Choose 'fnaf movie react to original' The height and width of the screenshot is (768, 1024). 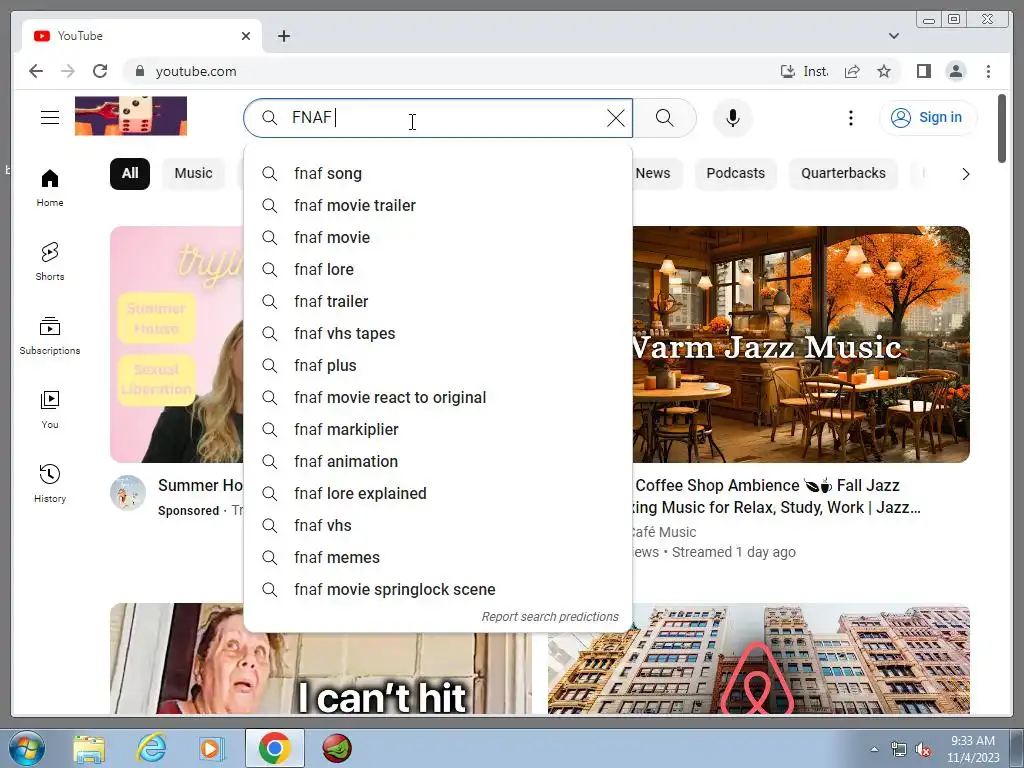(x=438, y=398)
